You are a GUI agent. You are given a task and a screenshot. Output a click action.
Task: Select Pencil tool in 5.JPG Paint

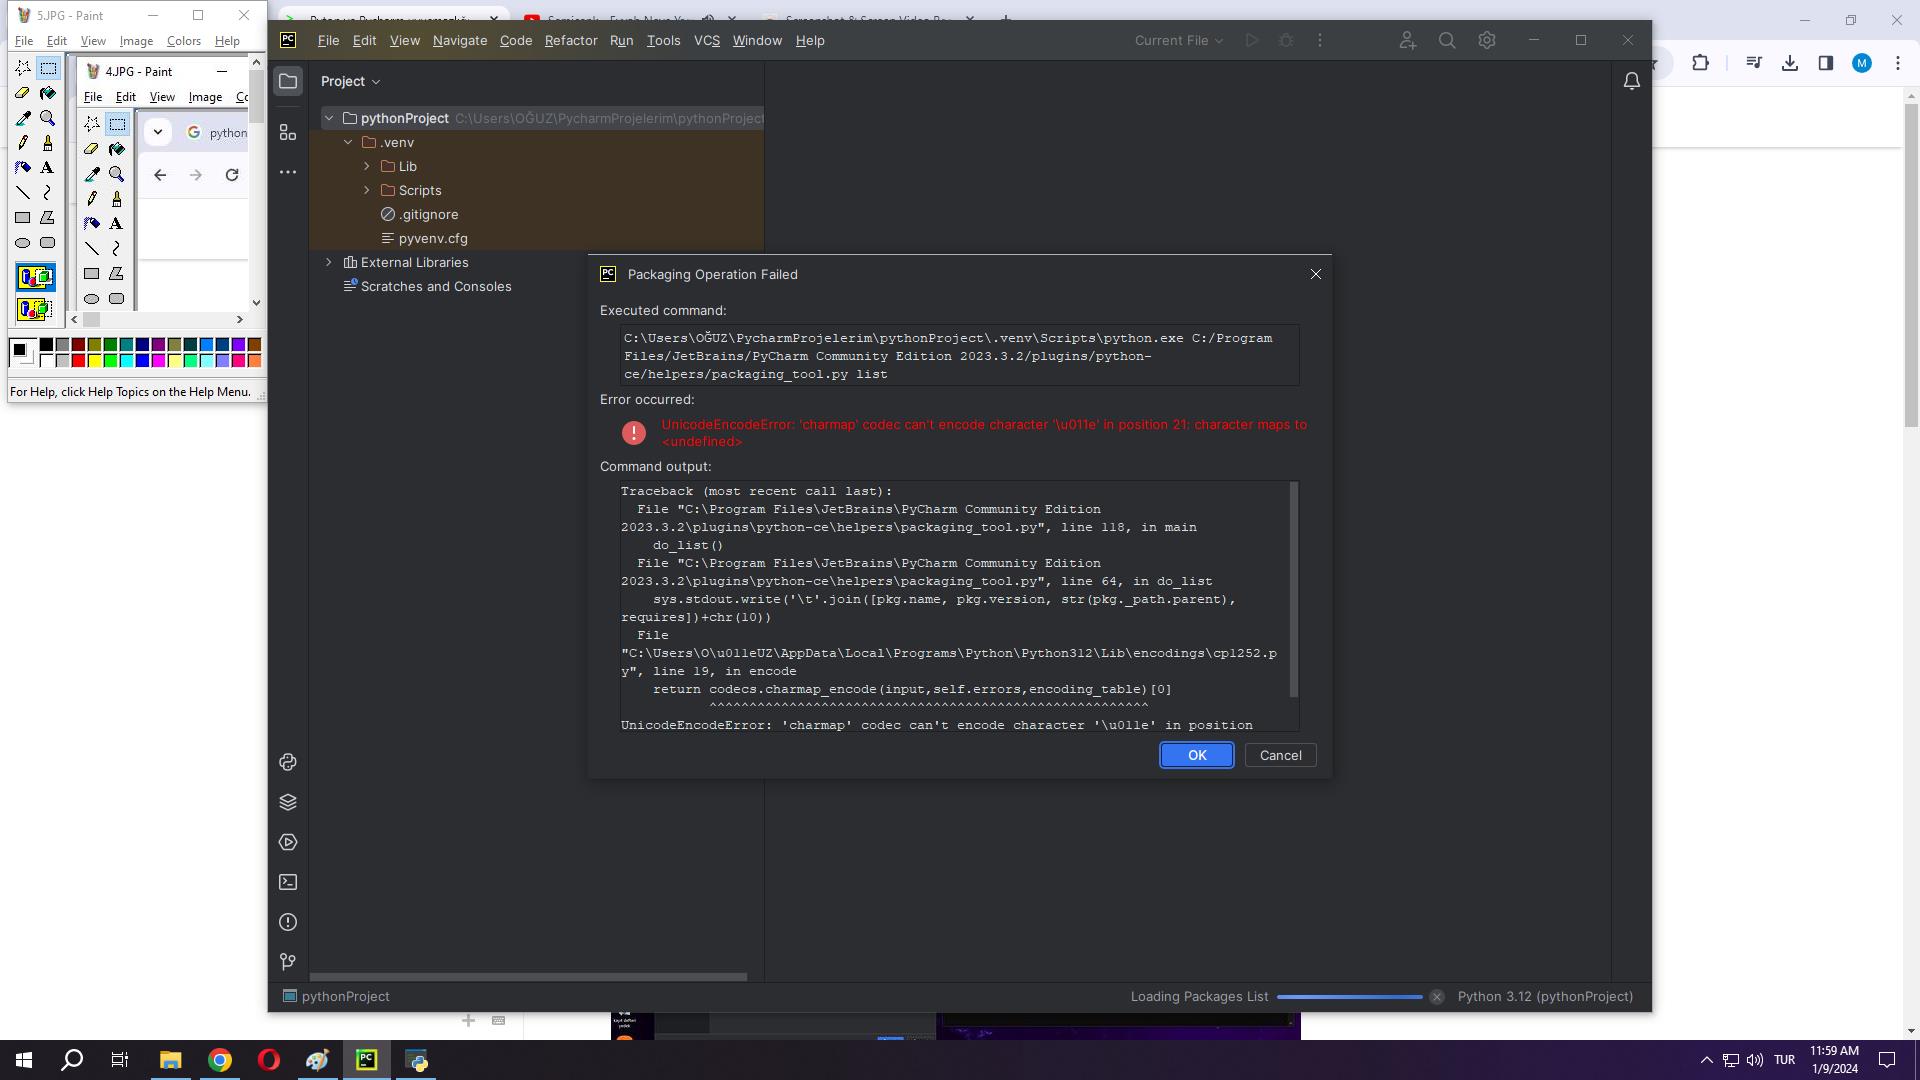point(23,143)
